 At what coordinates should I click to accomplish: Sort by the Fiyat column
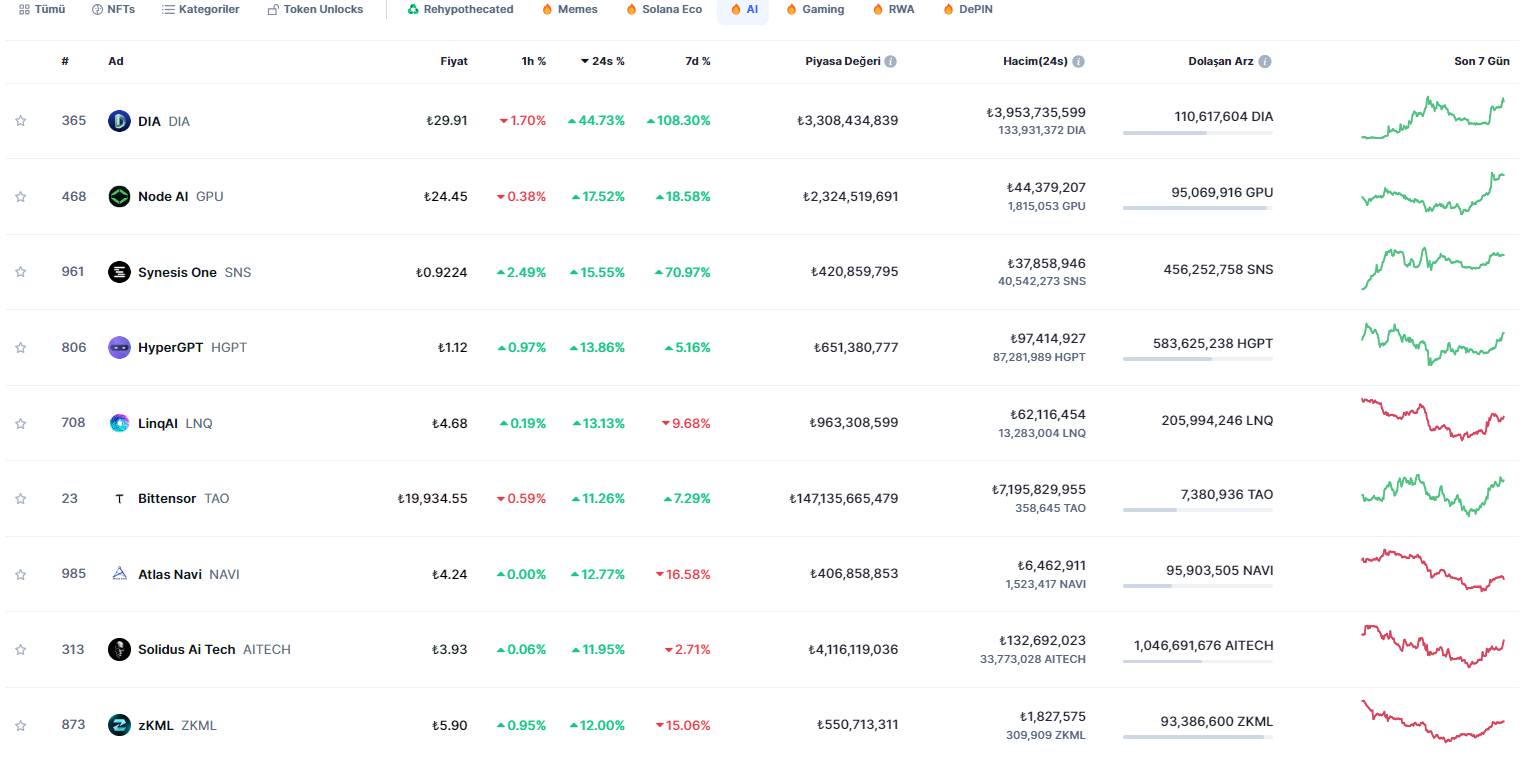coord(454,61)
